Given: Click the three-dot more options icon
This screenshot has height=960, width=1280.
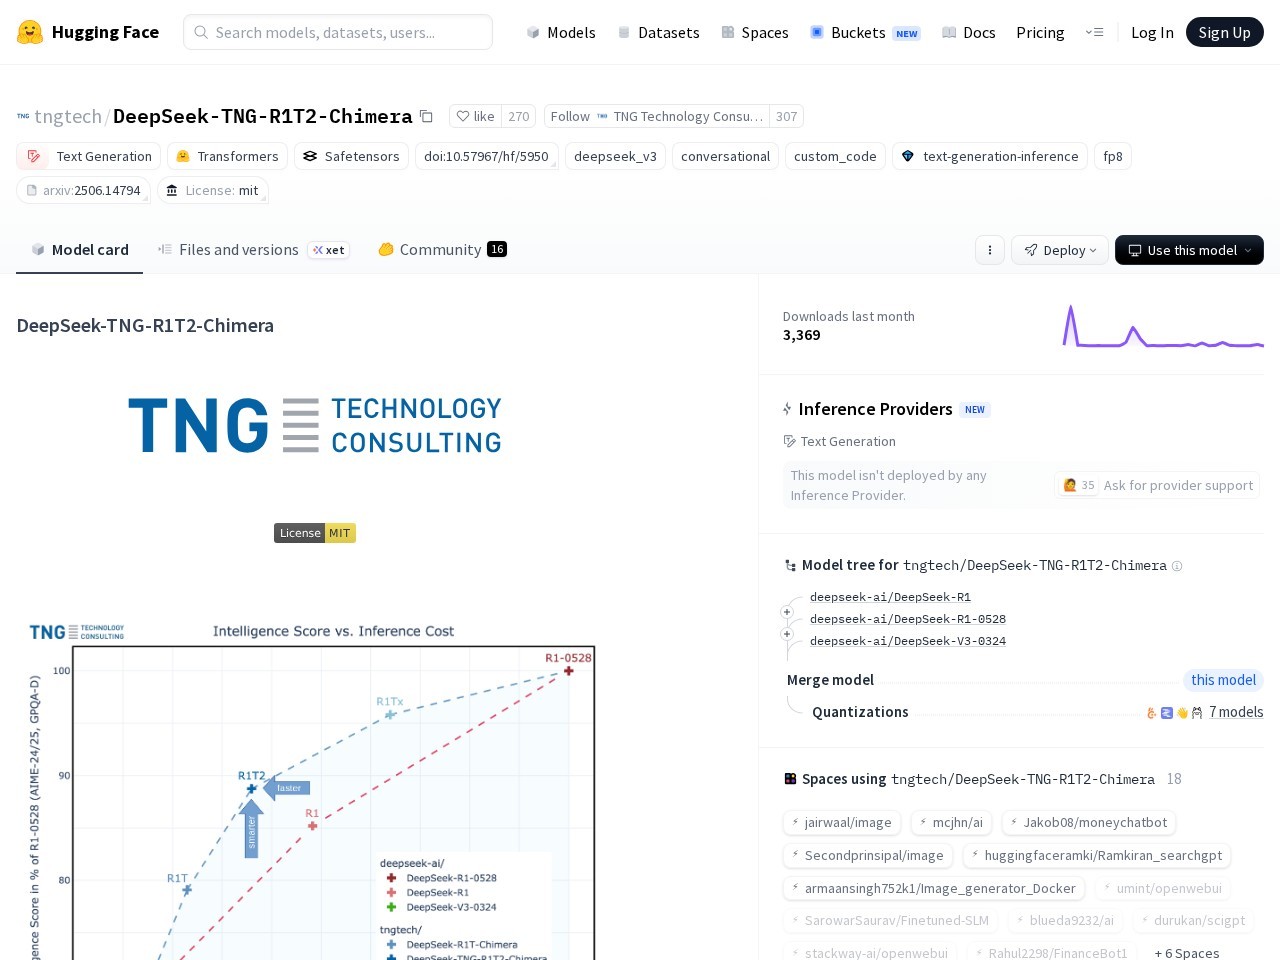Looking at the screenshot, I should (989, 250).
